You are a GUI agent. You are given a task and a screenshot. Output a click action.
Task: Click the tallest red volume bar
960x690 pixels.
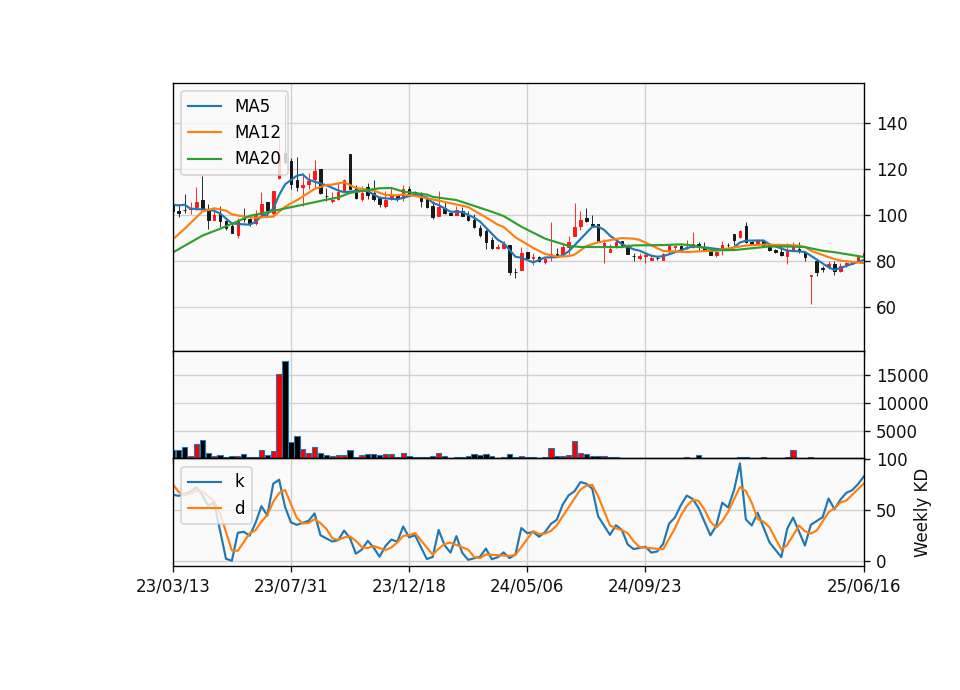(279, 416)
